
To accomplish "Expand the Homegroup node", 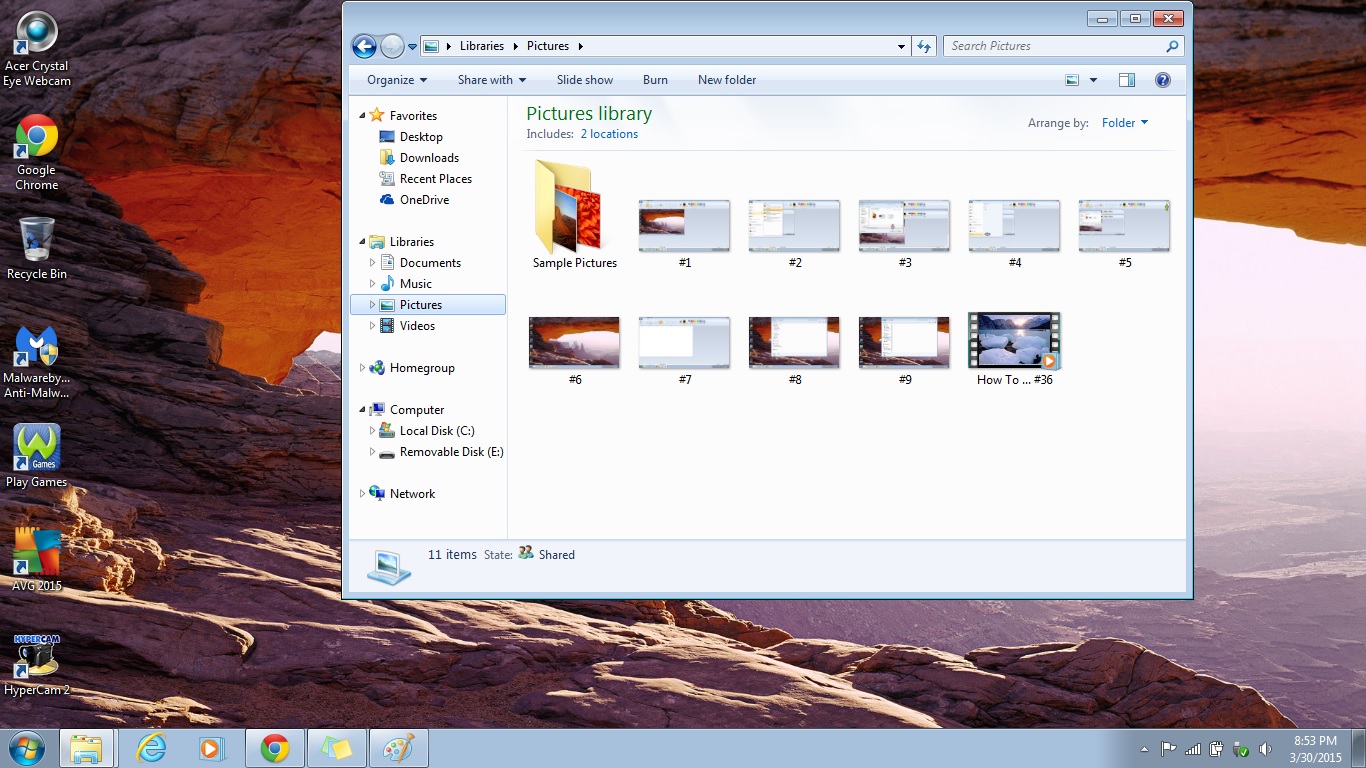I will click(x=363, y=368).
